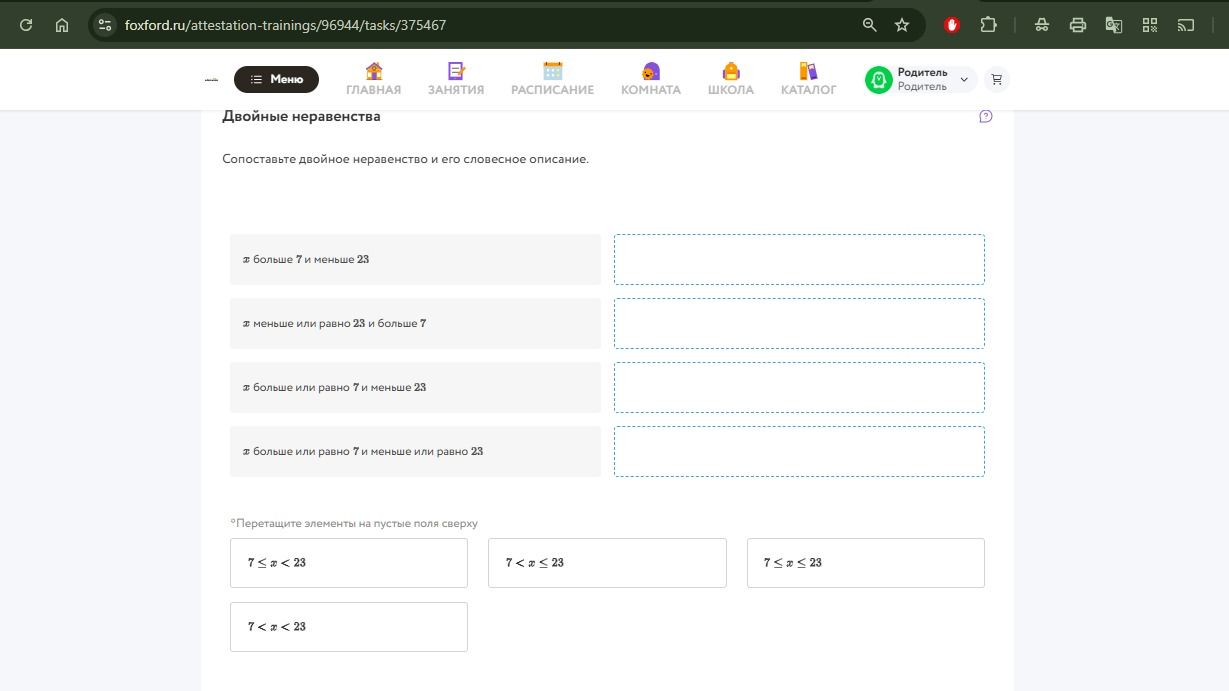Open the Меню button
1229x691 pixels.
pyautogui.click(x=276, y=79)
